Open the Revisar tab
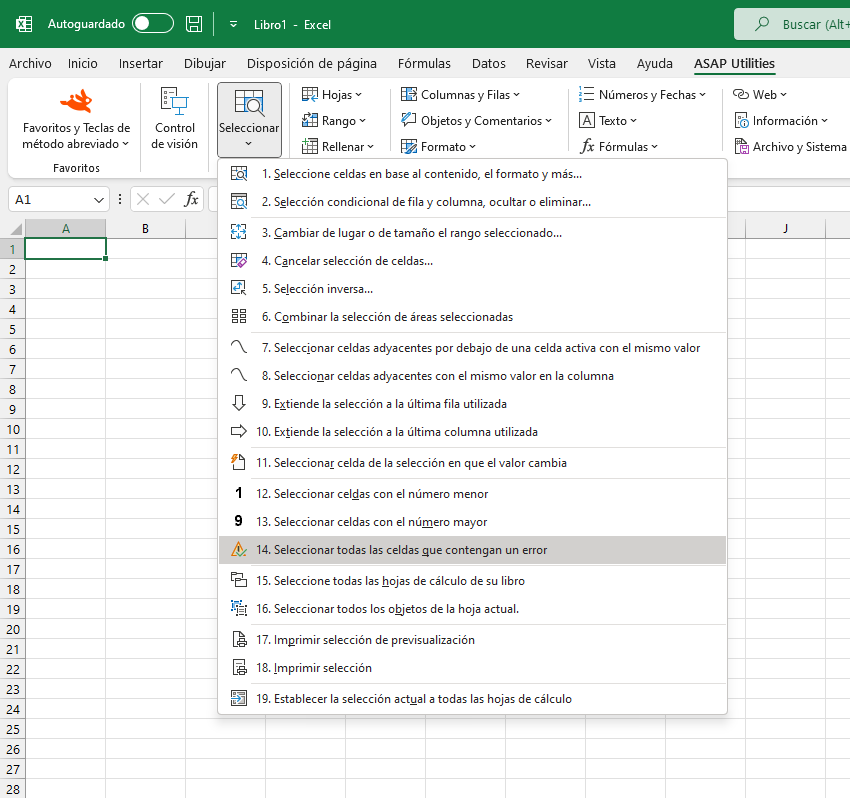 click(546, 63)
